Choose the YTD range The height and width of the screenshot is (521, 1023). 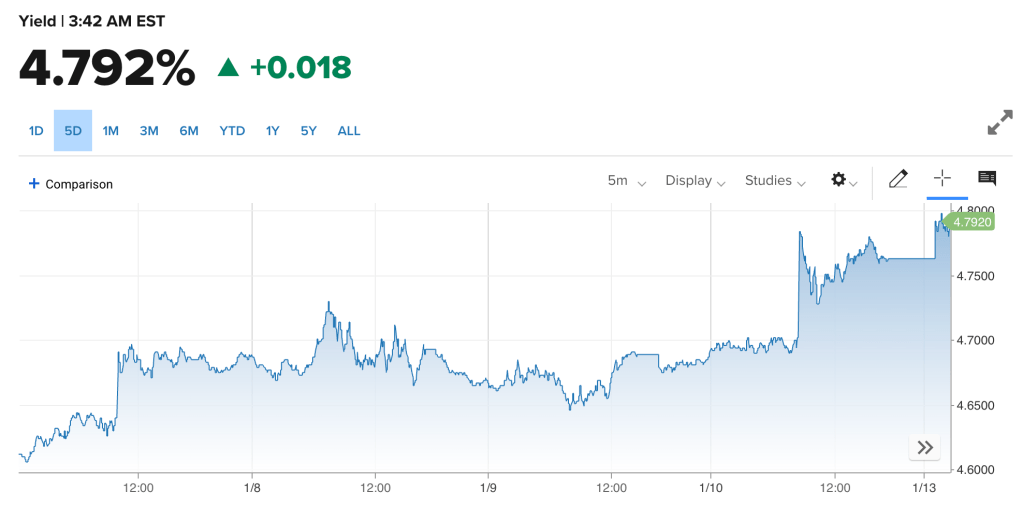pyautogui.click(x=232, y=131)
